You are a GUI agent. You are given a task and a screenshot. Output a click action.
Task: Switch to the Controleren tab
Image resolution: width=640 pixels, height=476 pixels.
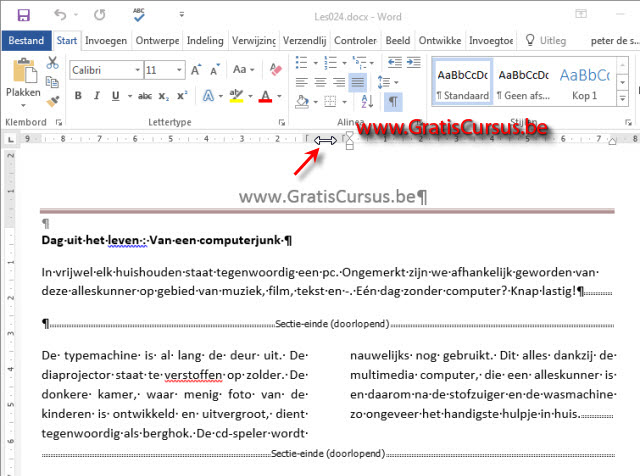(x=355, y=40)
